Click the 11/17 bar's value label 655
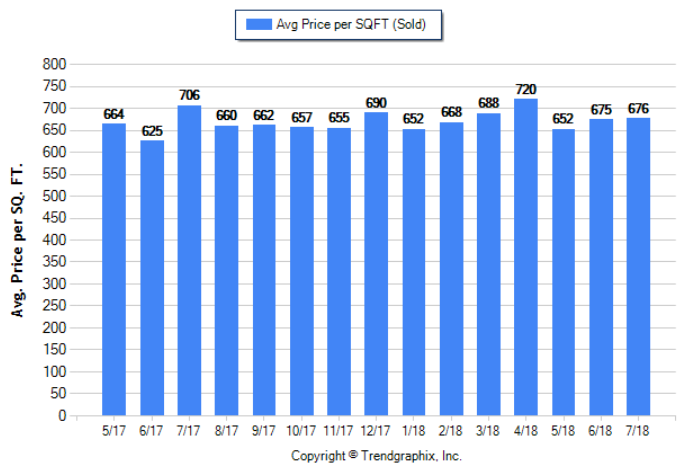Screen dimensions: 699x470 click(x=339, y=118)
